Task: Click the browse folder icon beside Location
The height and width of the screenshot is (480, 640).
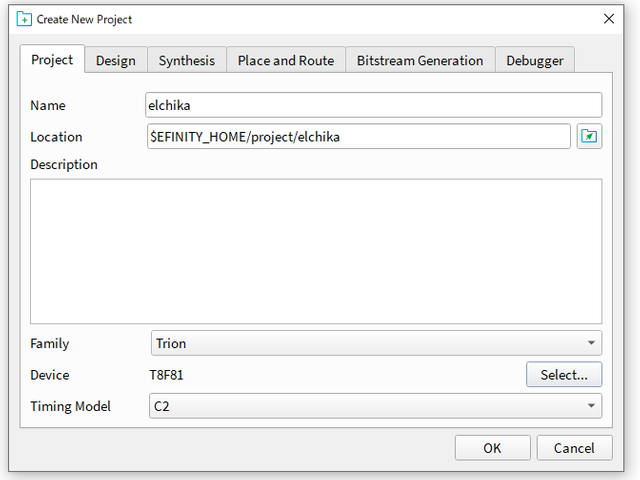Action: [x=589, y=137]
